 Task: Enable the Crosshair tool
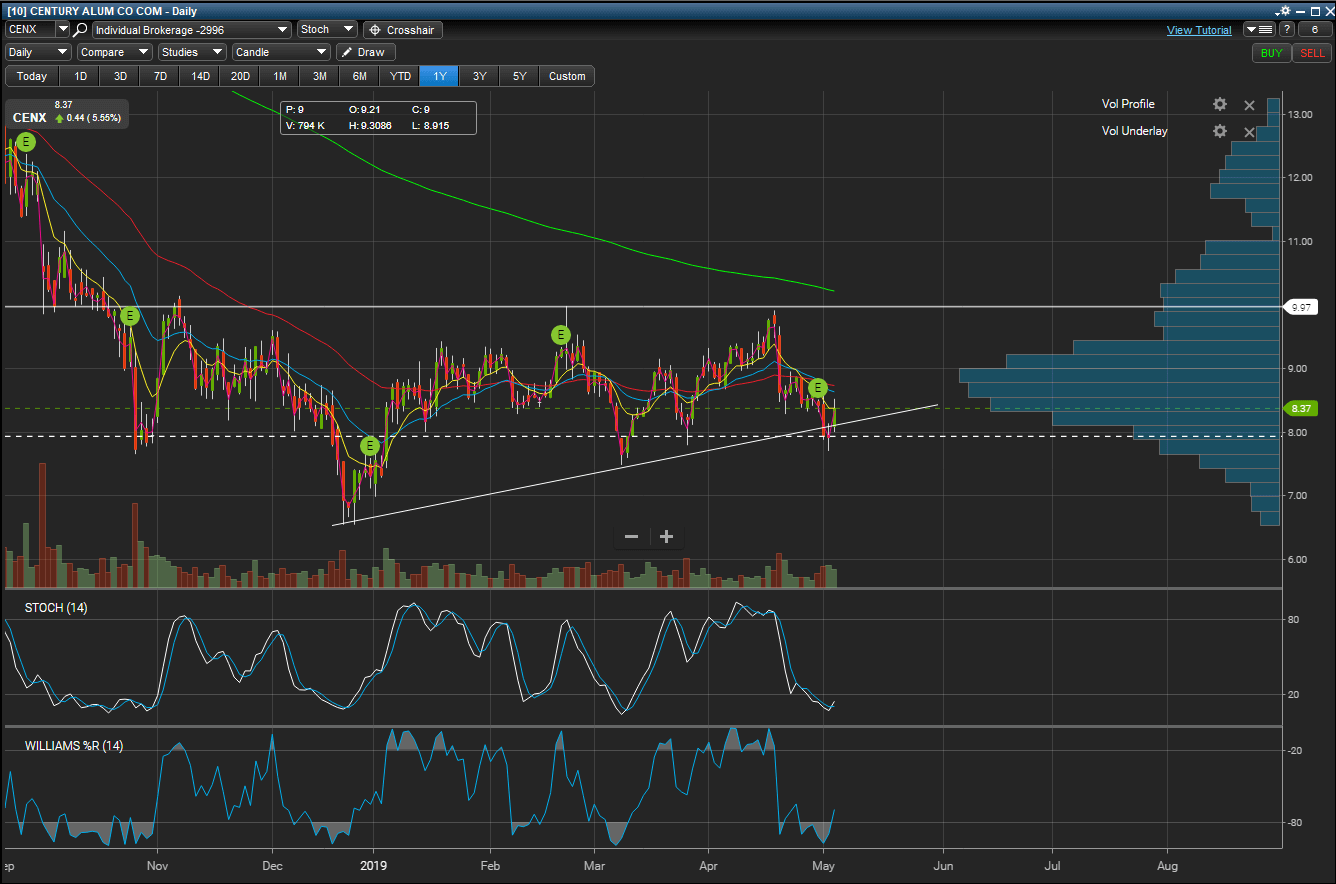402,30
